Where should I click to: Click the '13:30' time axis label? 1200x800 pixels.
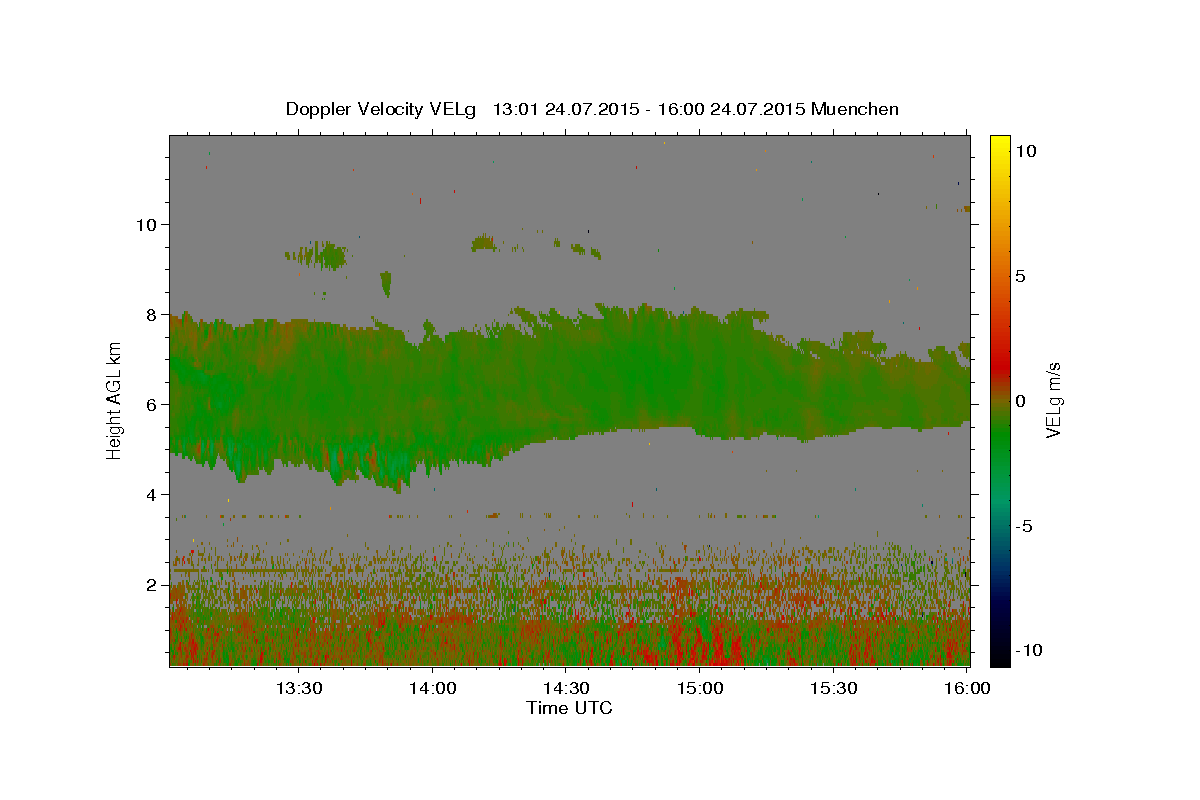coord(298,688)
